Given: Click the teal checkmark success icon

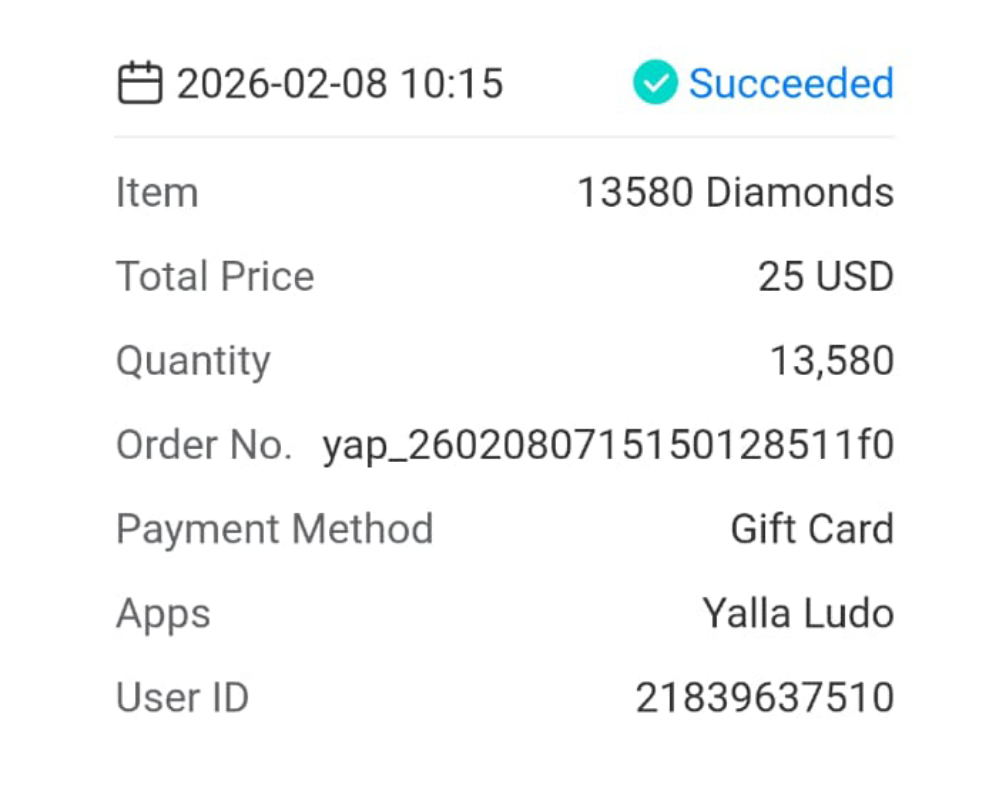Looking at the screenshot, I should click(655, 83).
